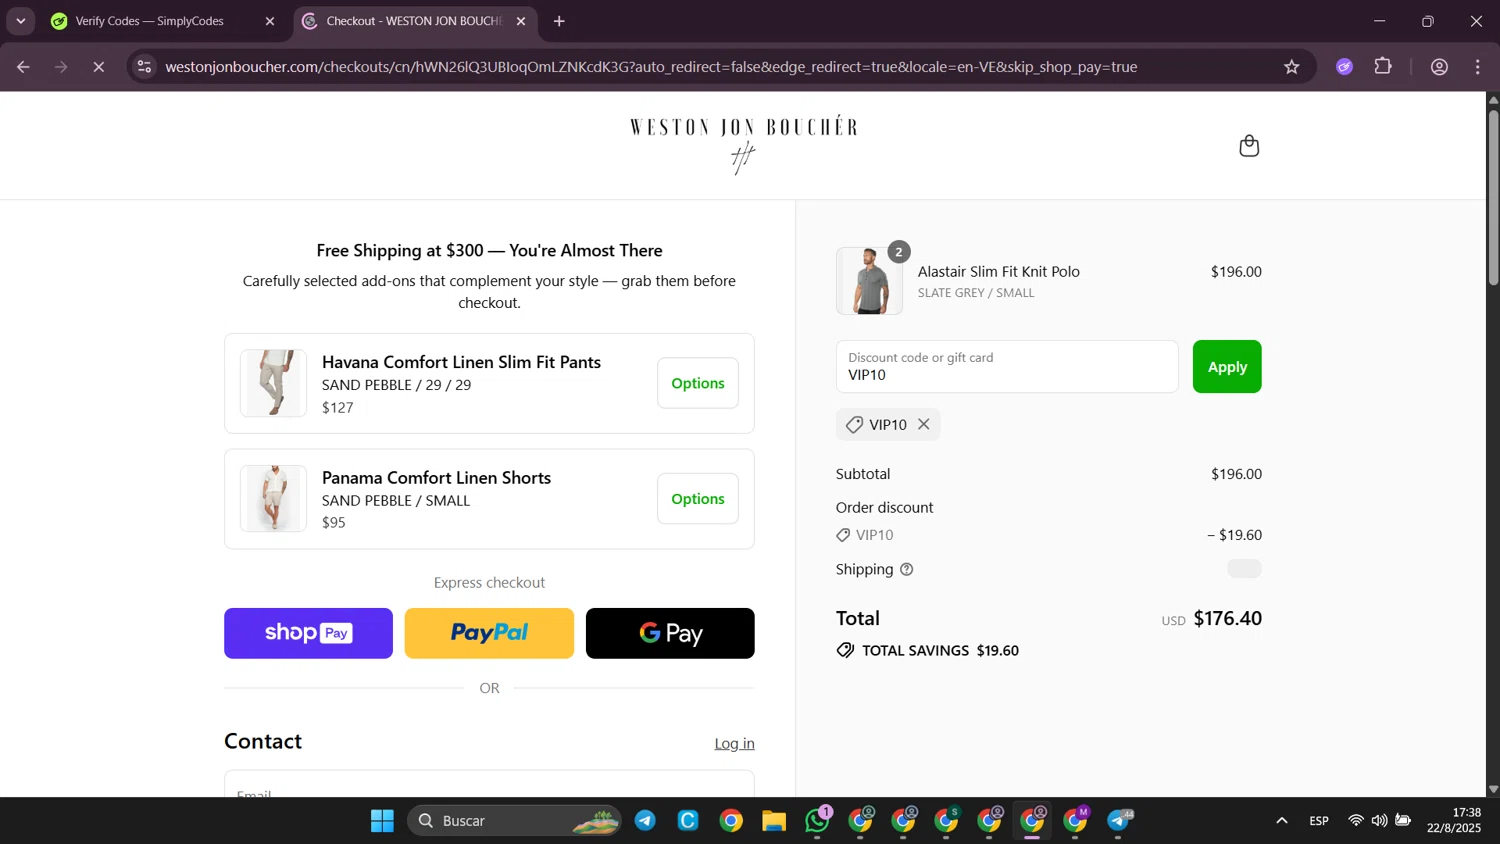Open the shopping bag cart icon
Screen dimensions: 1500x844
tap(1248, 146)
